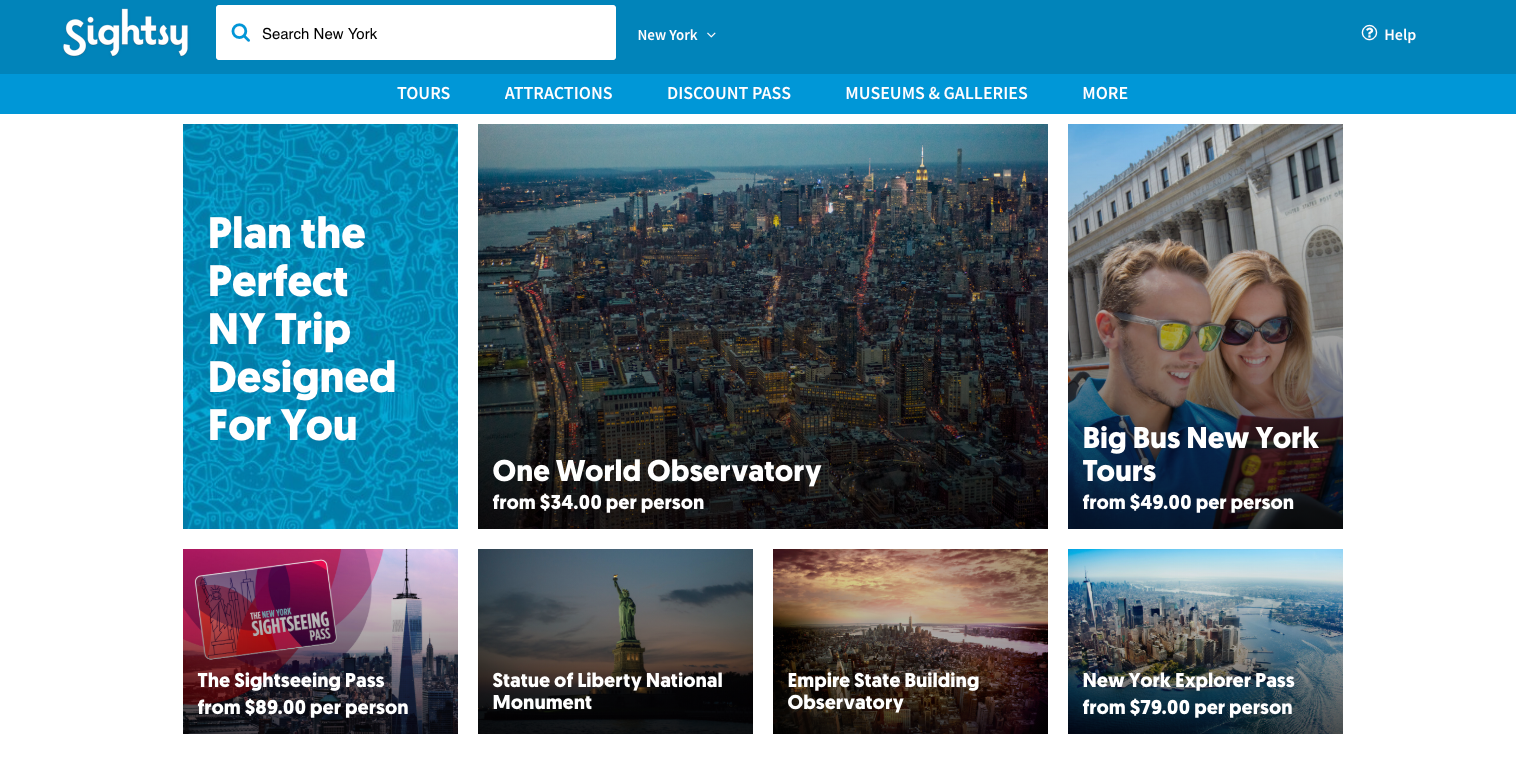Open Statue of Liberty National Monument card

click(x=615, y=641)
